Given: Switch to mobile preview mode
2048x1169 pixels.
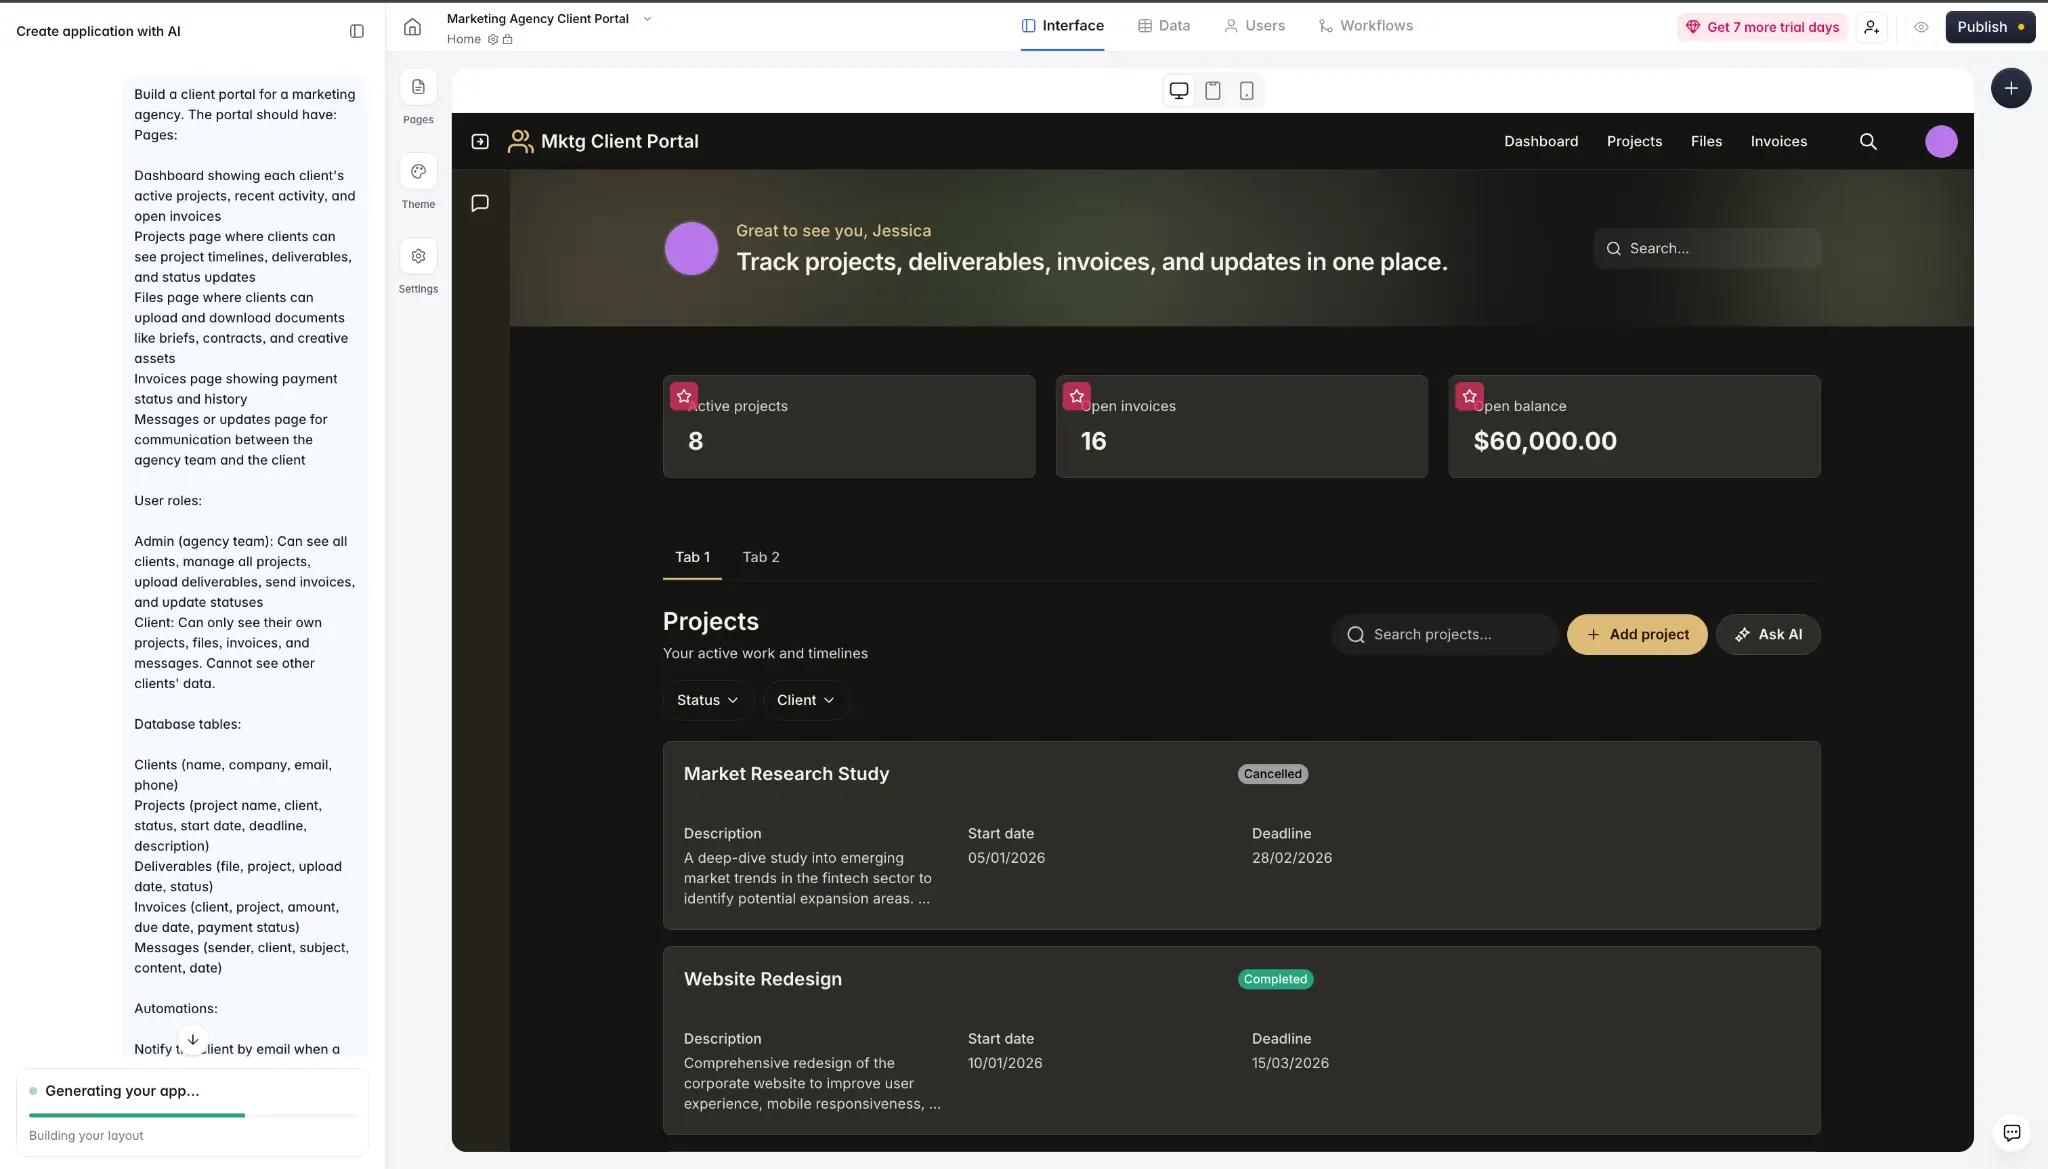Looking at the screenshot, I should tap(1246, 90).
